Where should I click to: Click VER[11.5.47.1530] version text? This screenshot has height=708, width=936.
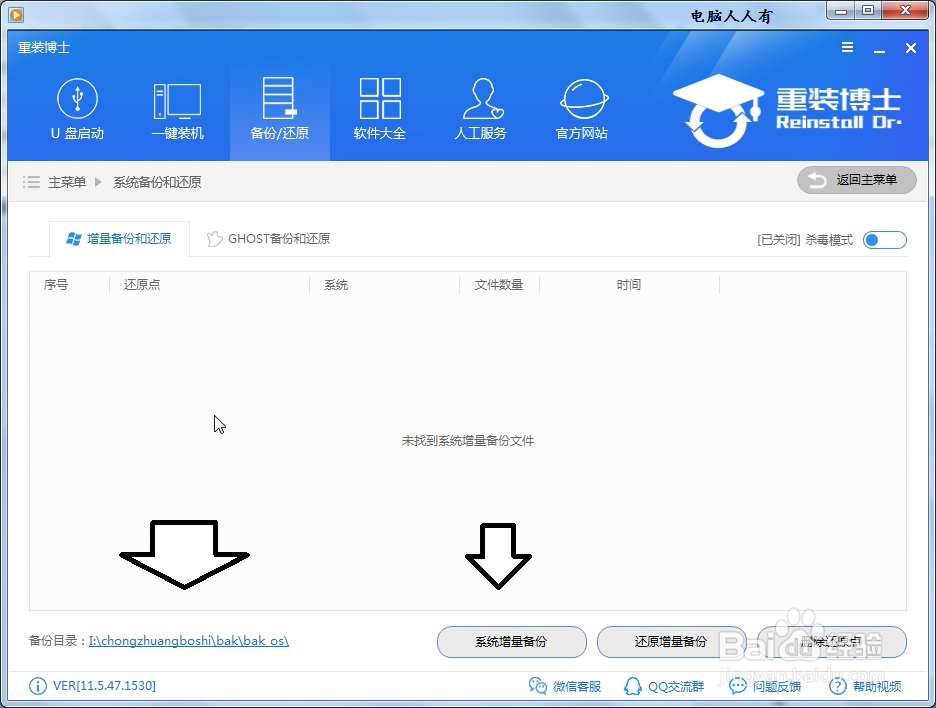coord(104,686)
